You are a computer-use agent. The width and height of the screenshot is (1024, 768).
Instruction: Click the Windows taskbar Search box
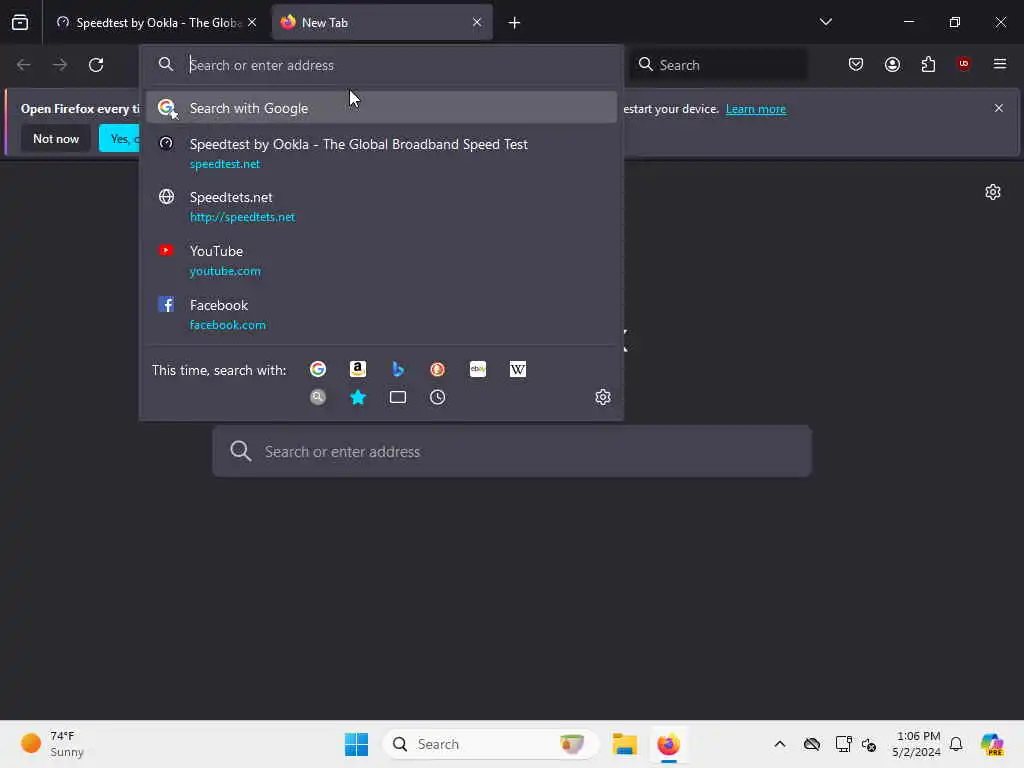[490, 744]
